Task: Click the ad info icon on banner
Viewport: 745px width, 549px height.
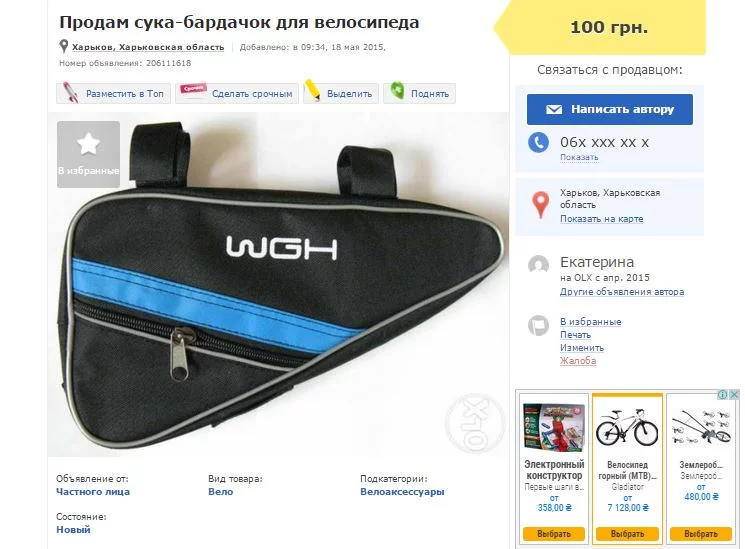Action: [723, 395]
